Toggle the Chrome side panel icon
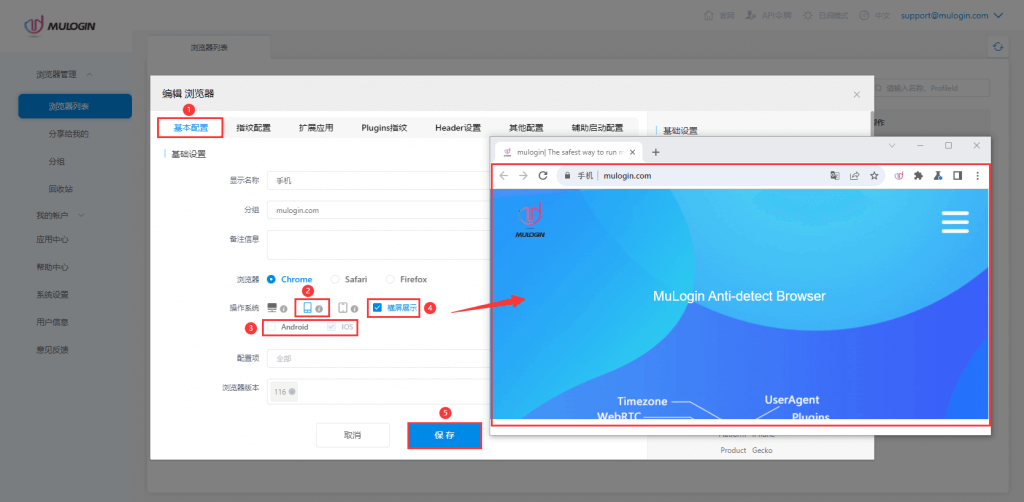Screen dimensions: 1024x502 [x=957, y=176]
